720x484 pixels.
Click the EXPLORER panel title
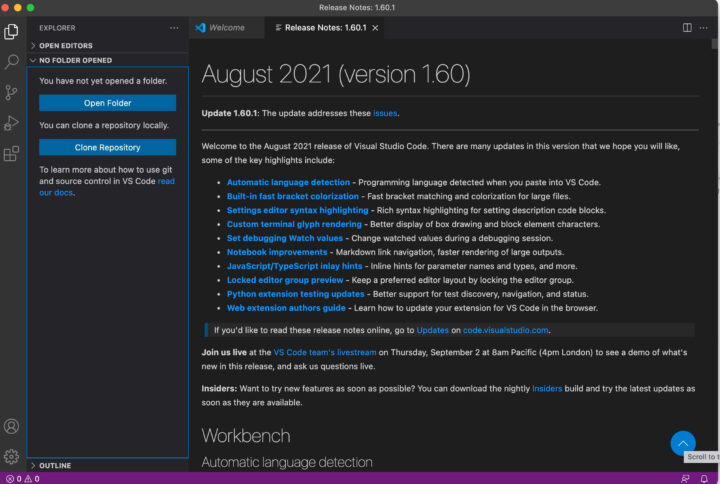pyautogui.click(x=57, y=28)
